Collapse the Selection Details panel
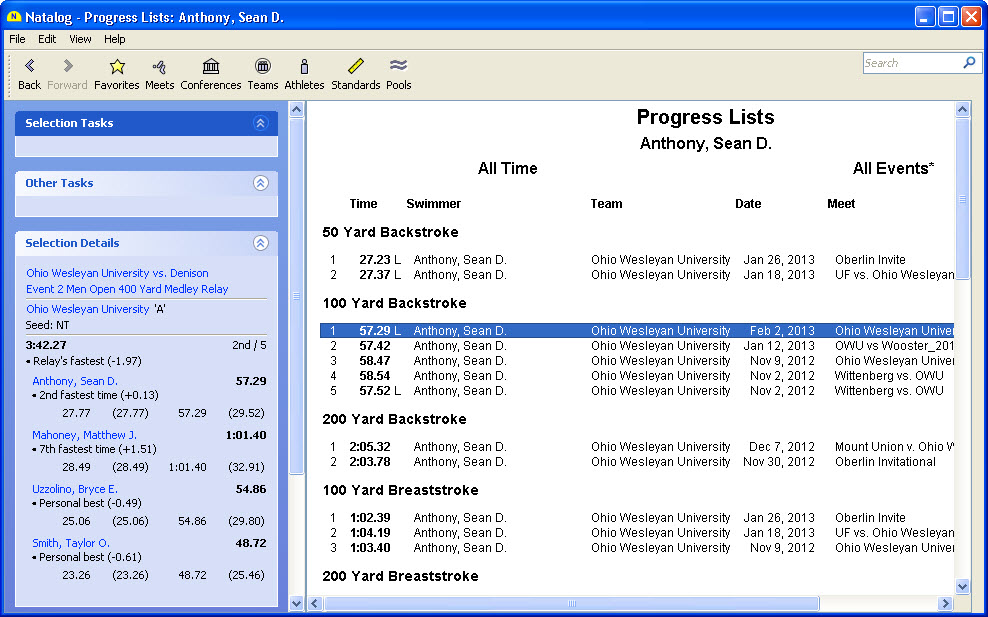988x617 pixels. pos(260,243)
